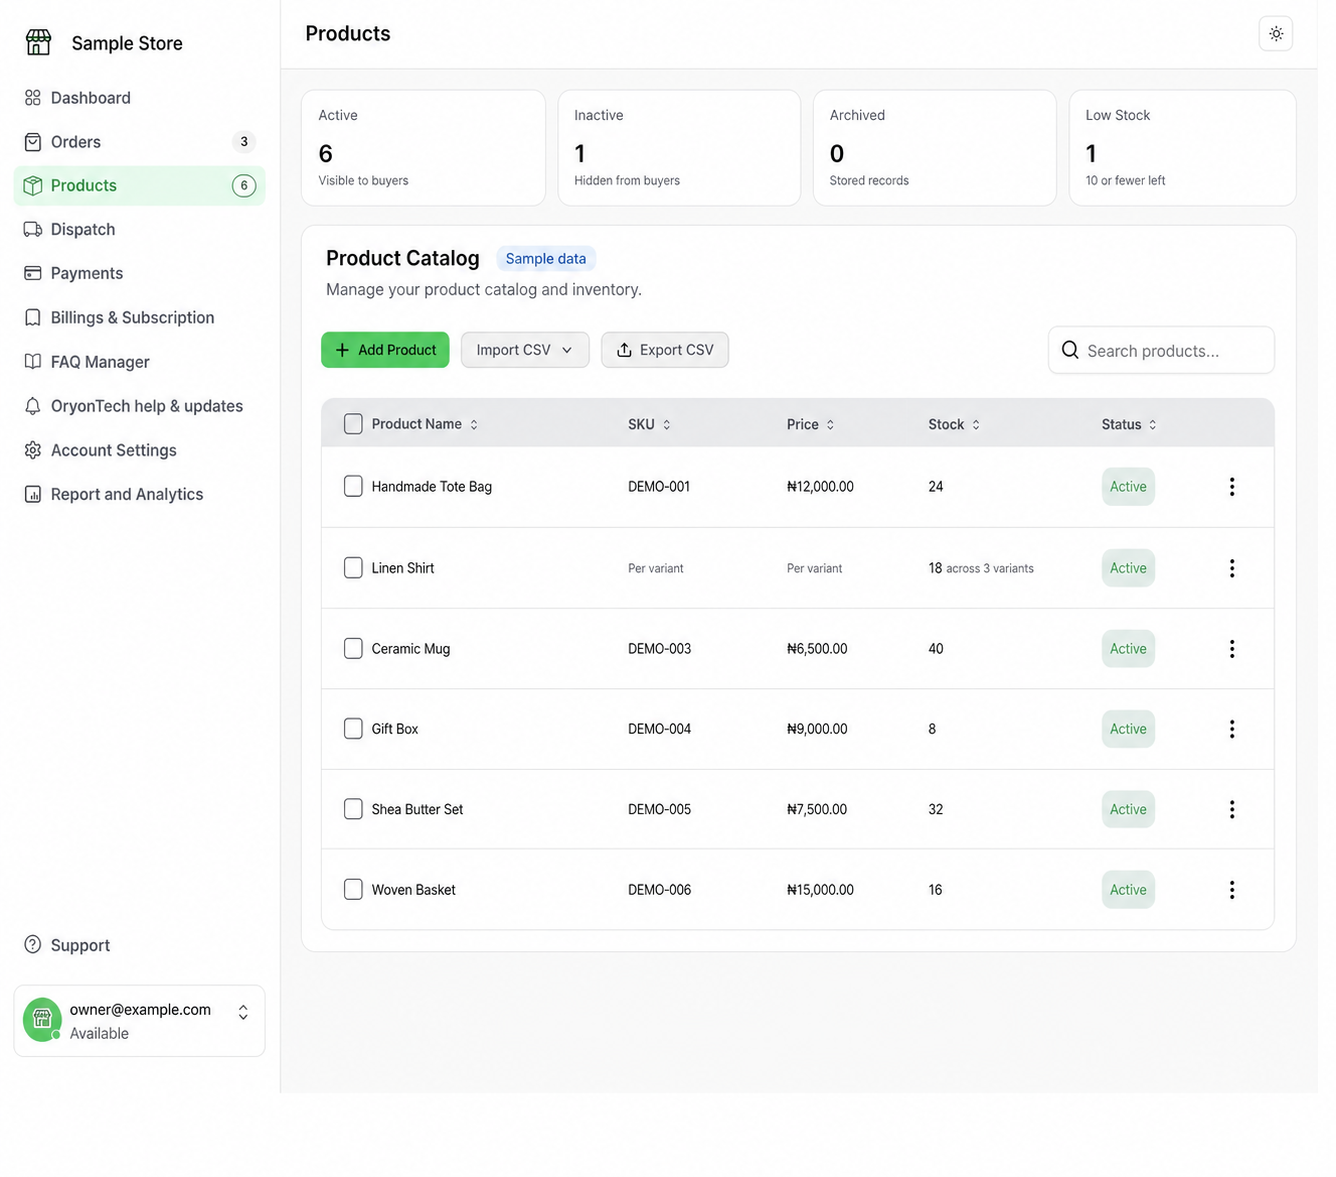Sort by Status column
Image resolution: width=1336 pixels, height=1177 pixels.
[x=1129, y=424]
